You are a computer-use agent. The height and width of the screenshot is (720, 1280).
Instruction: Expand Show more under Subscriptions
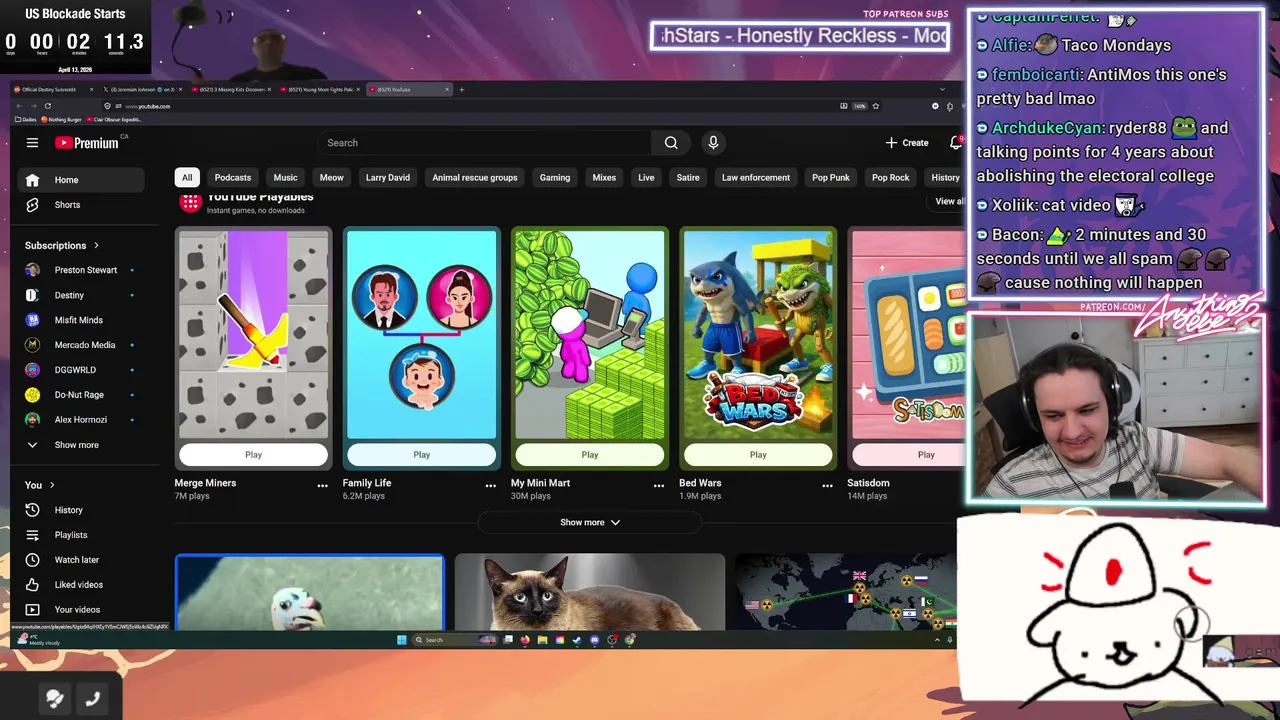pos(80,445)
